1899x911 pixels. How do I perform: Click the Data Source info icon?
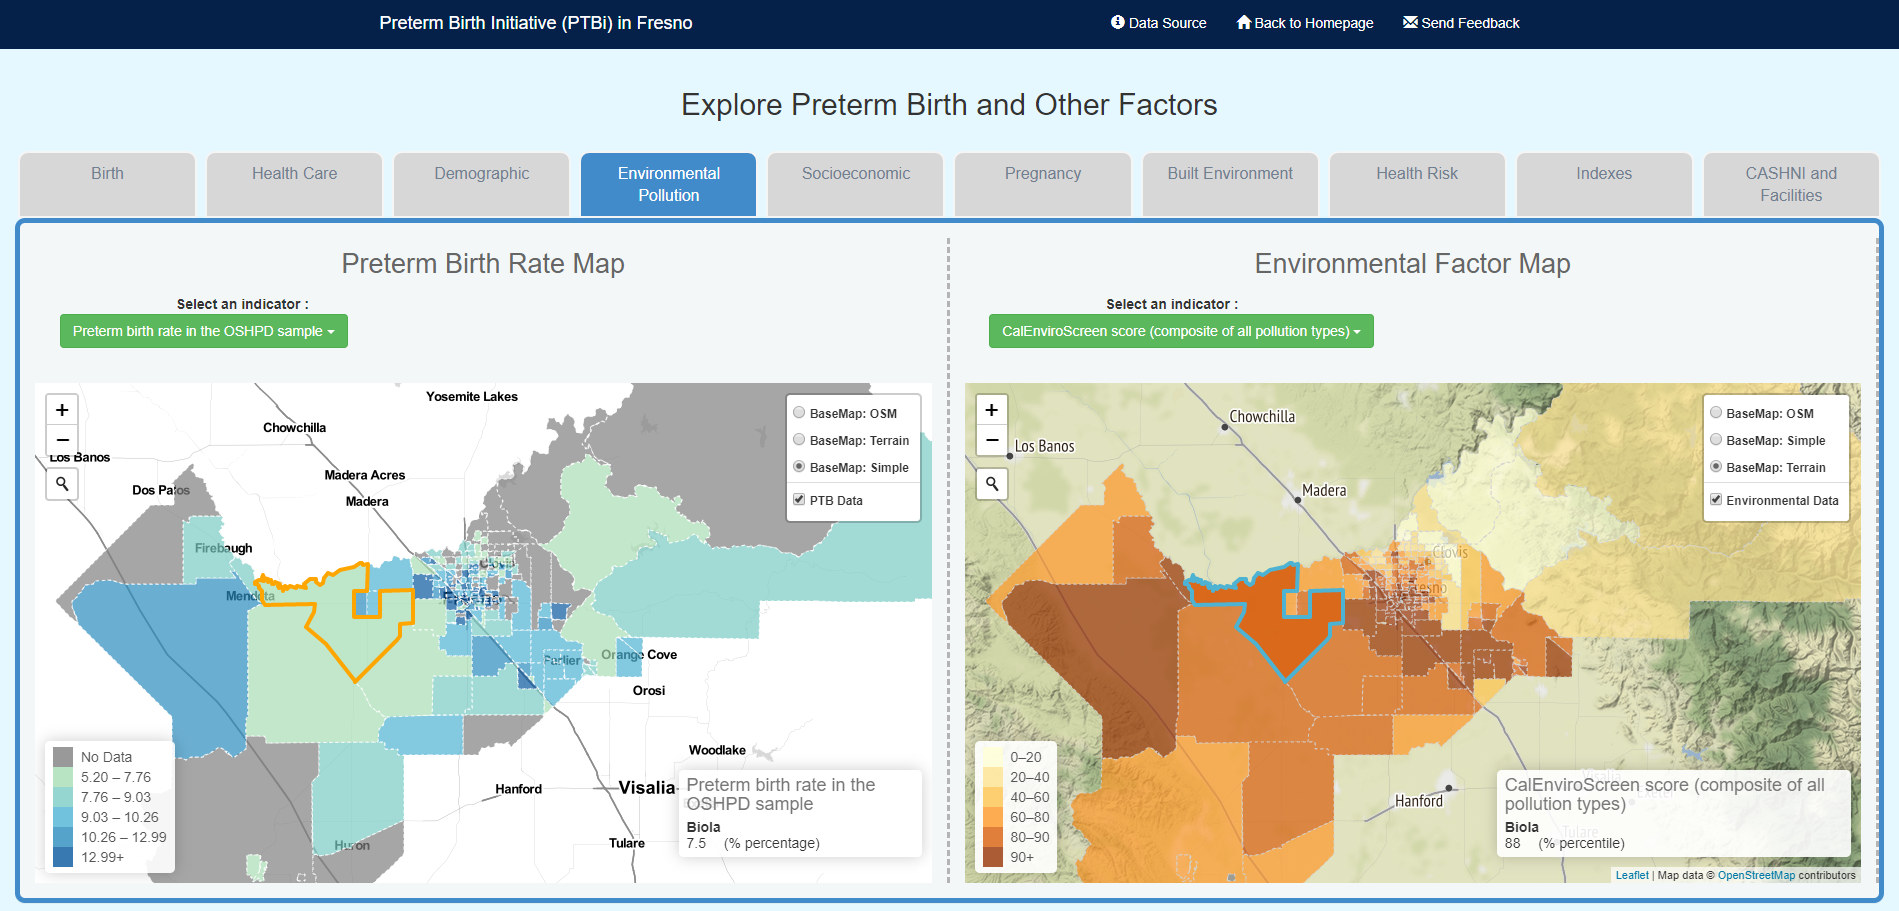click(x=1117, y=22)
